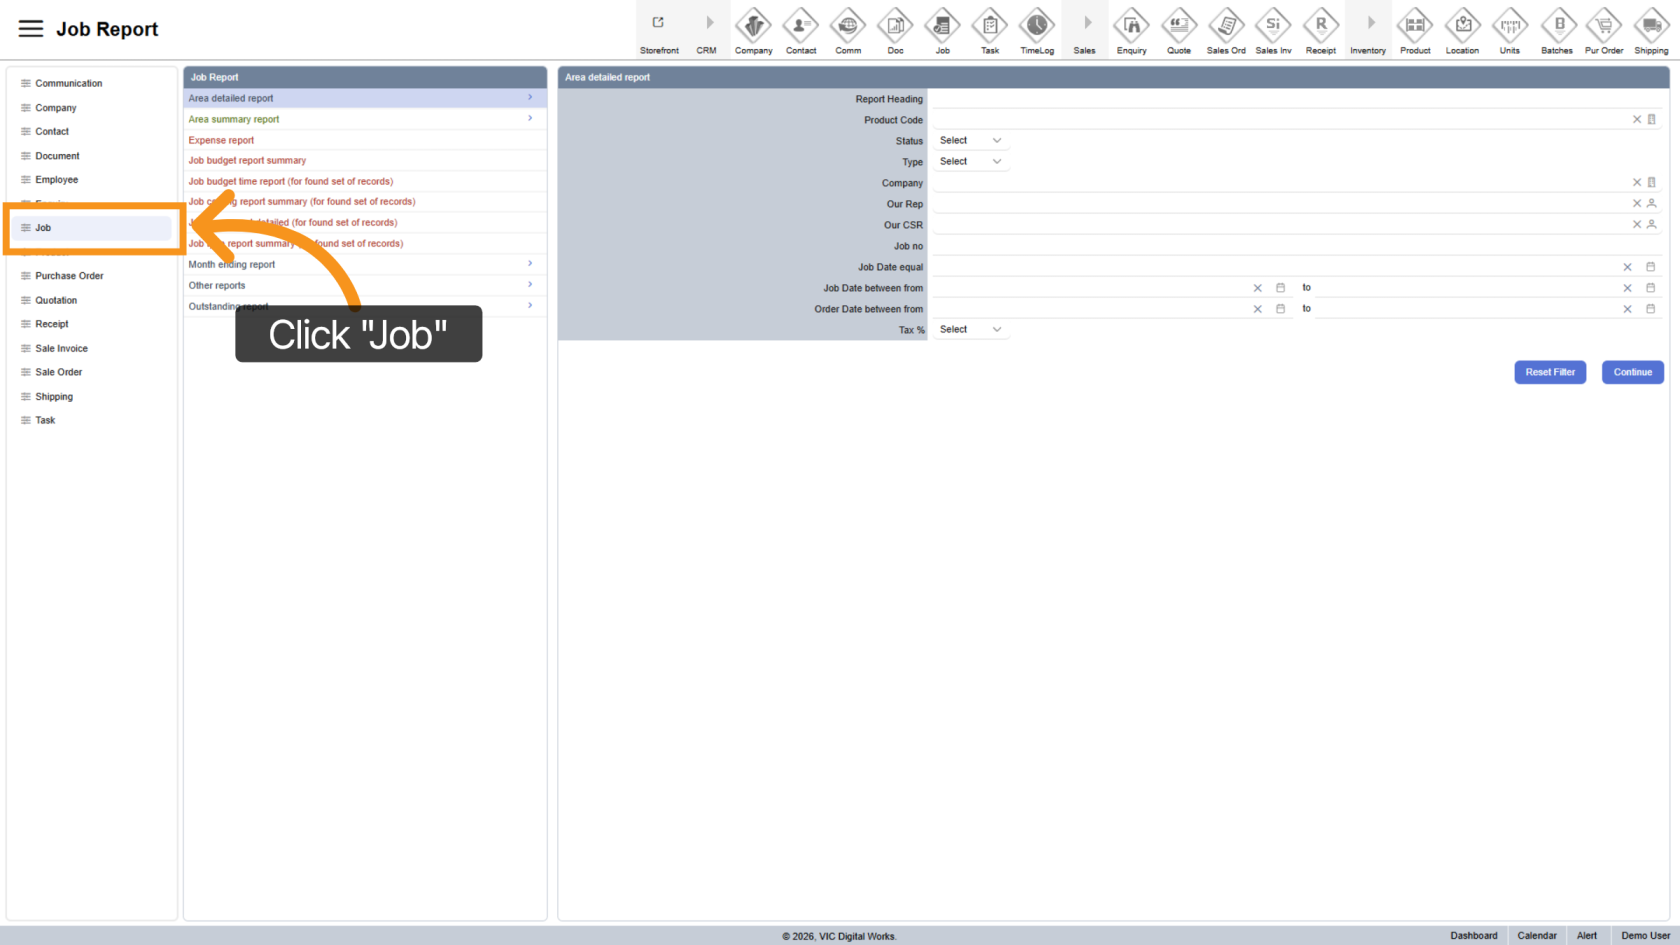The height and width of the screenshot is (945, 1680).
Task: Click the Continue button
Action: pos(1632,372)
